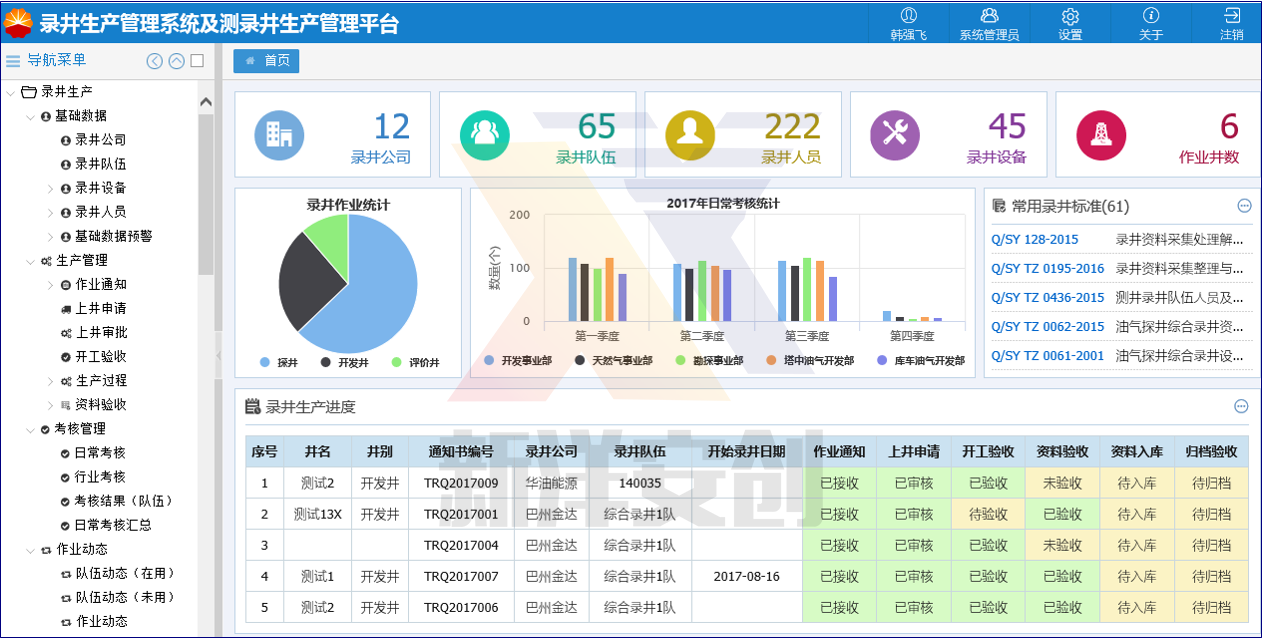
Task: Toggle 天然气事业部 series legend
Action: [x=613, y=360]
